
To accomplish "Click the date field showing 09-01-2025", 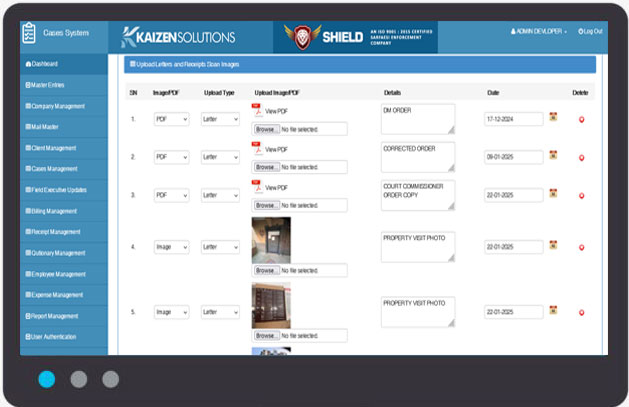I will tap(514, 157).
